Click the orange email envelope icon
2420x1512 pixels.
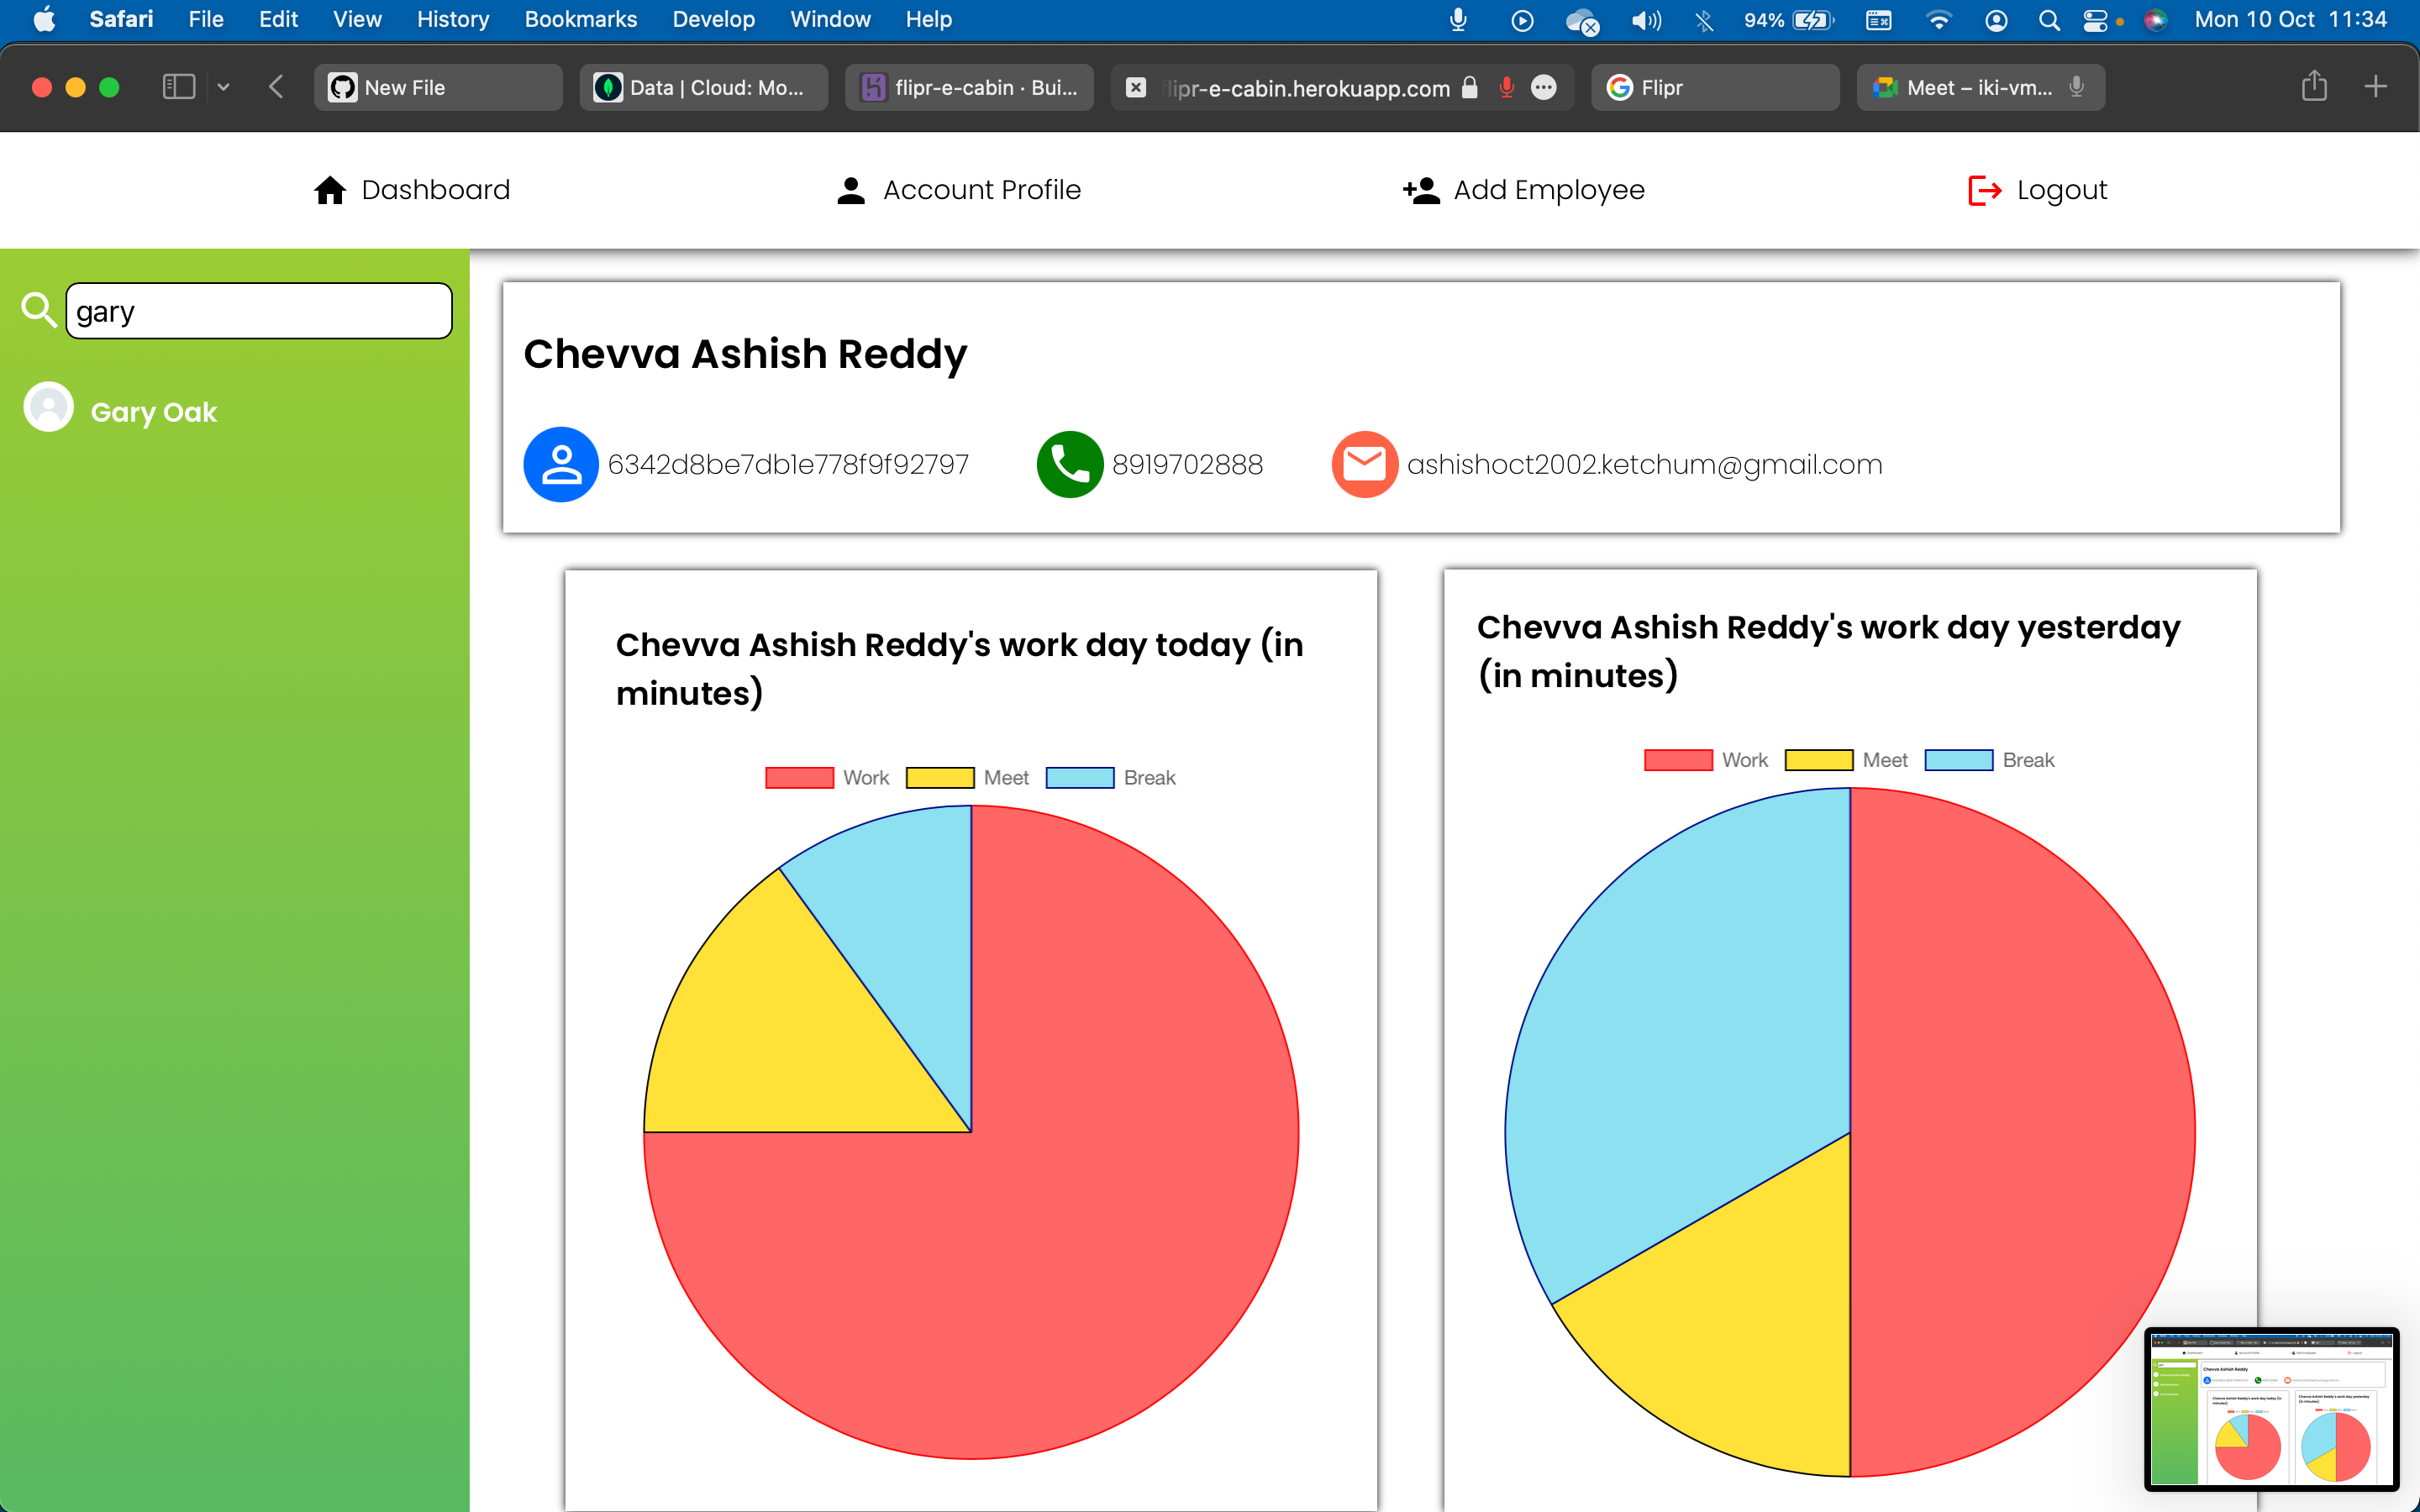click(1364, 464)
